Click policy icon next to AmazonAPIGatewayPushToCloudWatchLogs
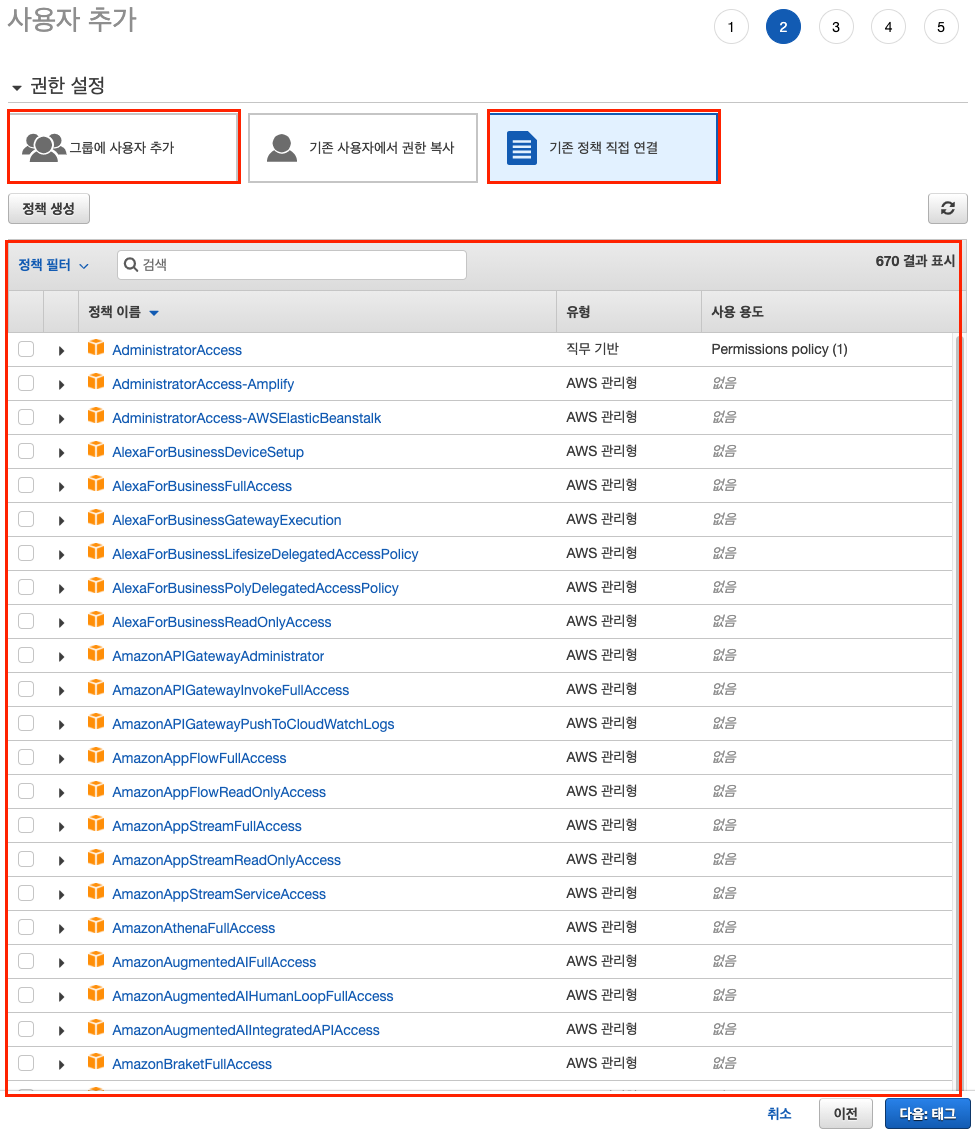 (x=96, y=721)
